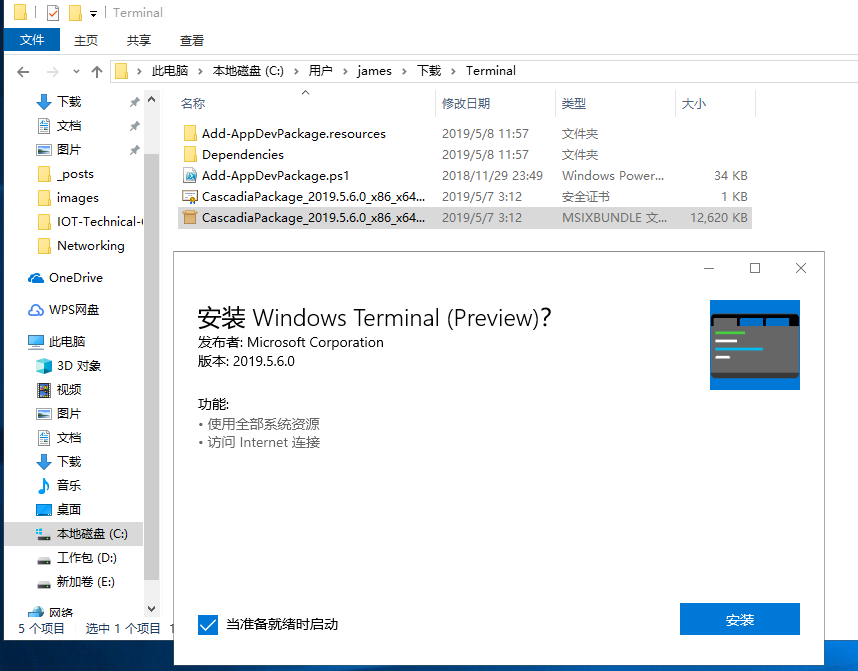Open the _posts folder in sidebar

pos(75,174)
